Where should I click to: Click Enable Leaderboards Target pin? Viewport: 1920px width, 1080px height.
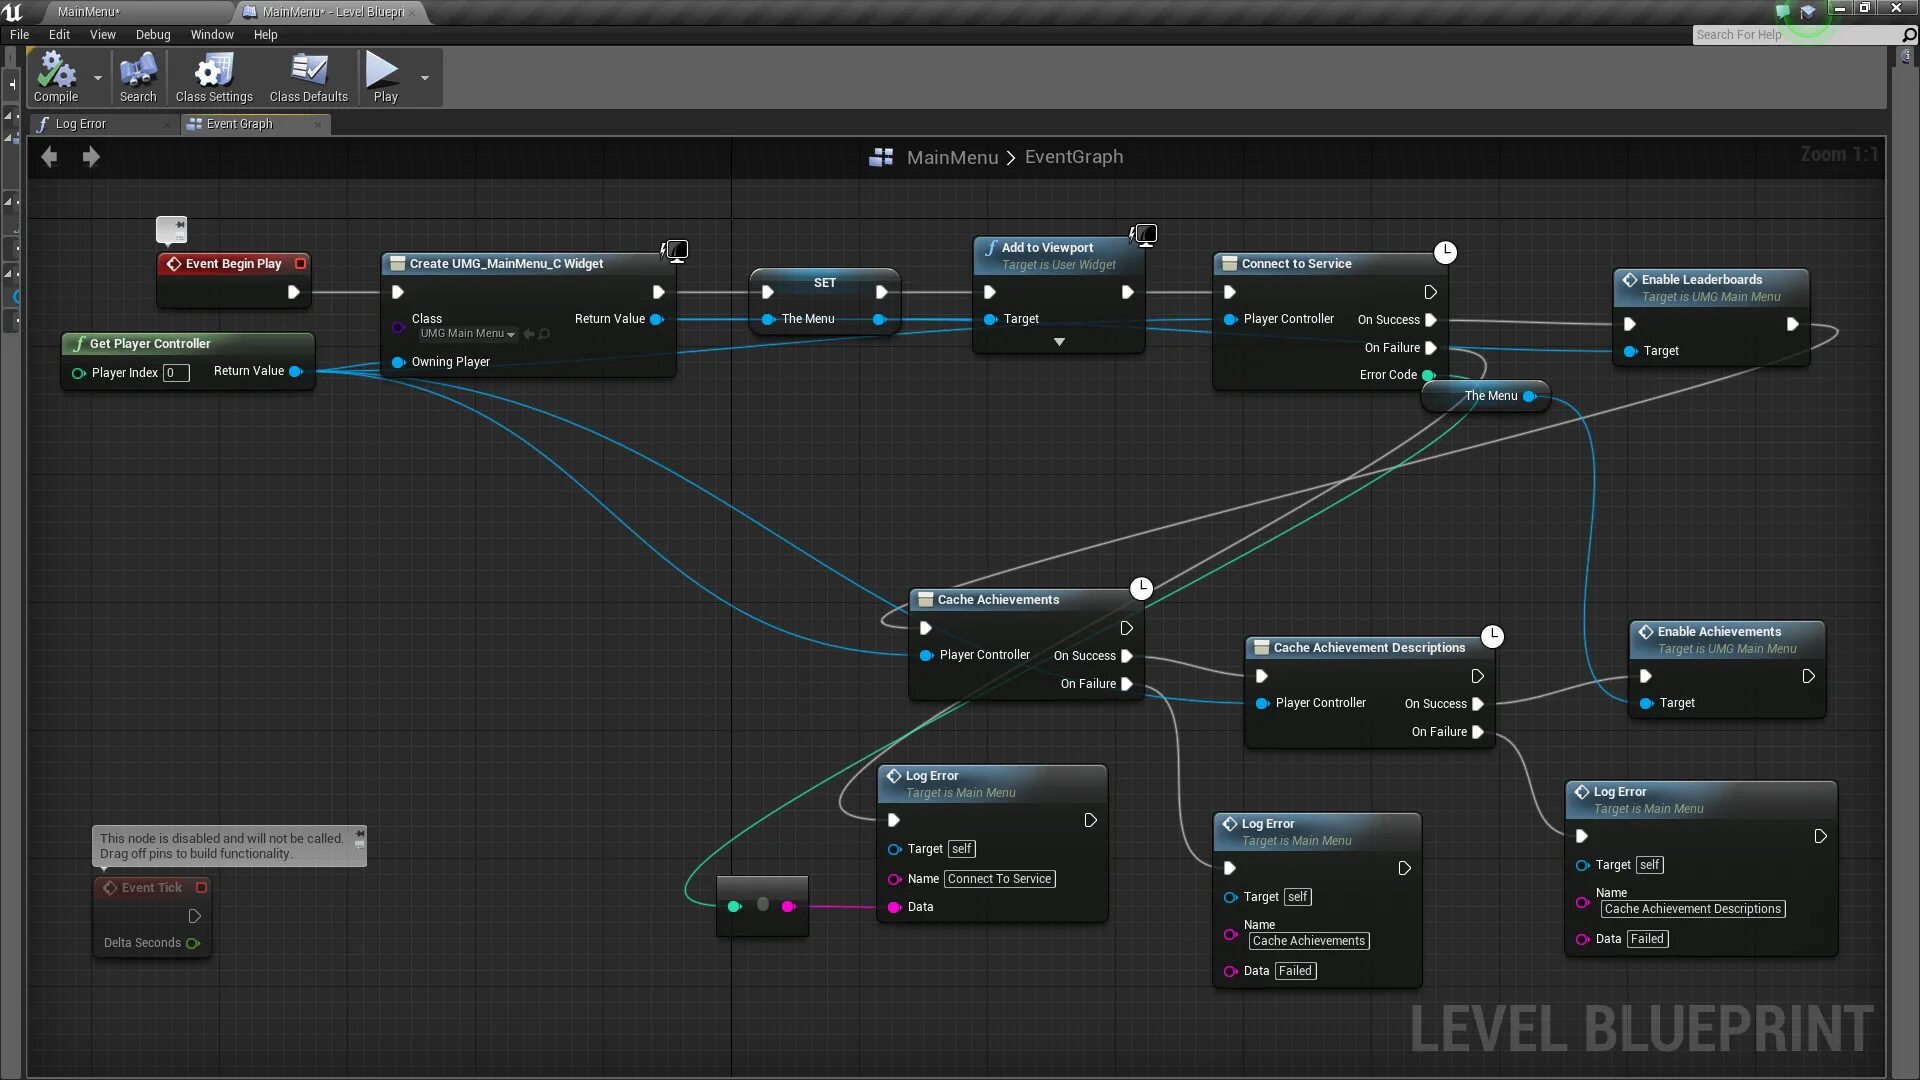1630,351
